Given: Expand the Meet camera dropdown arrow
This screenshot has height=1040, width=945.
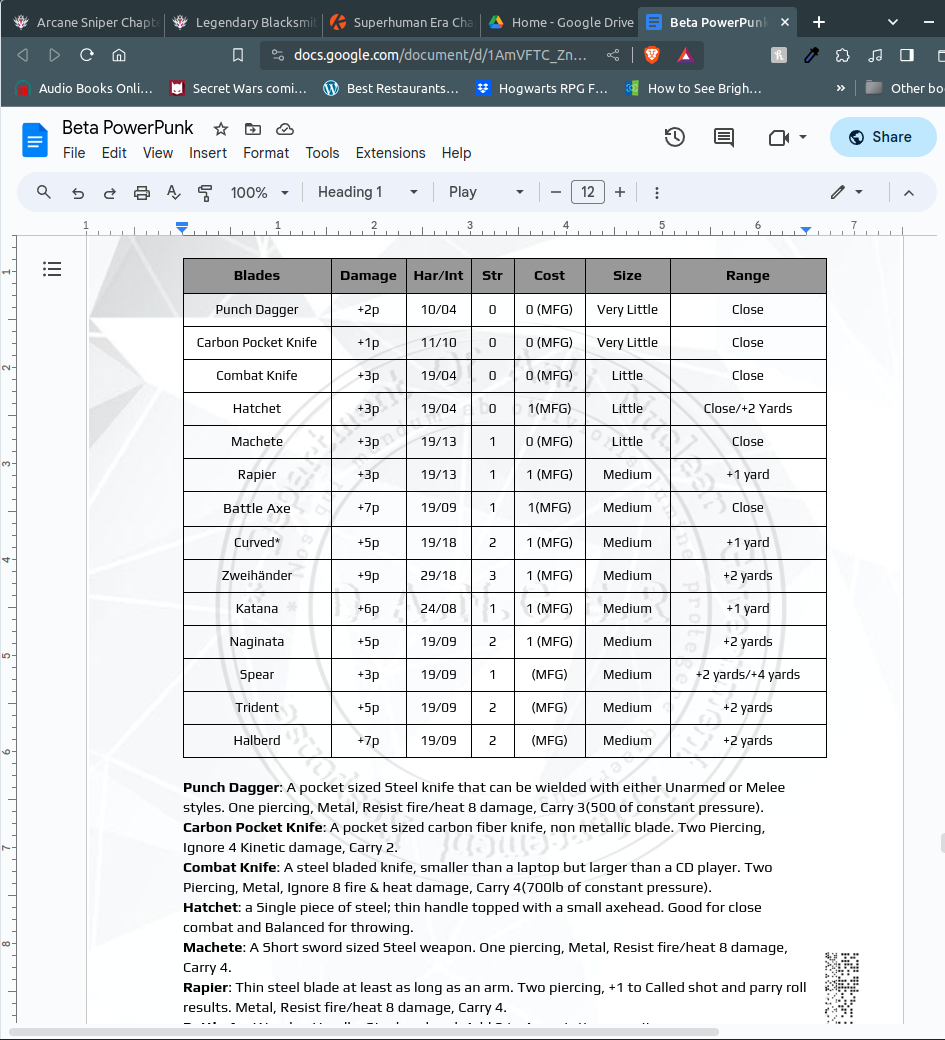Looking at the screenshot, I should [802, 137].
